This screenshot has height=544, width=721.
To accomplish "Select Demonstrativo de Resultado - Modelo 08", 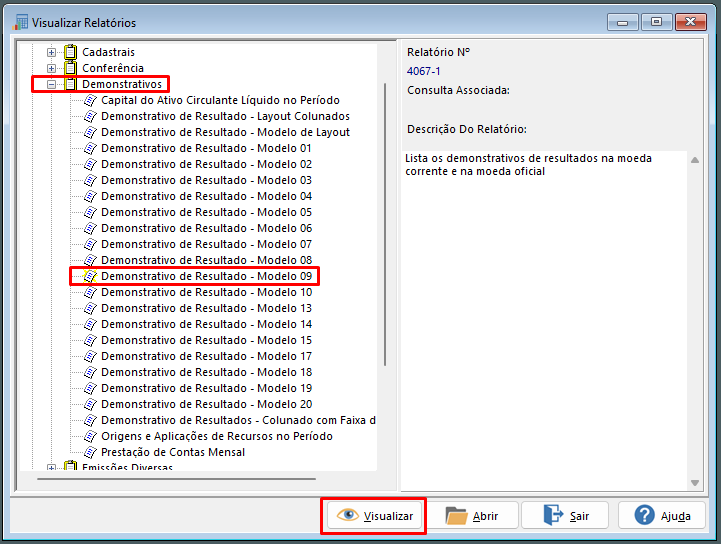I will pyautogui.click(x=206, y=260).
